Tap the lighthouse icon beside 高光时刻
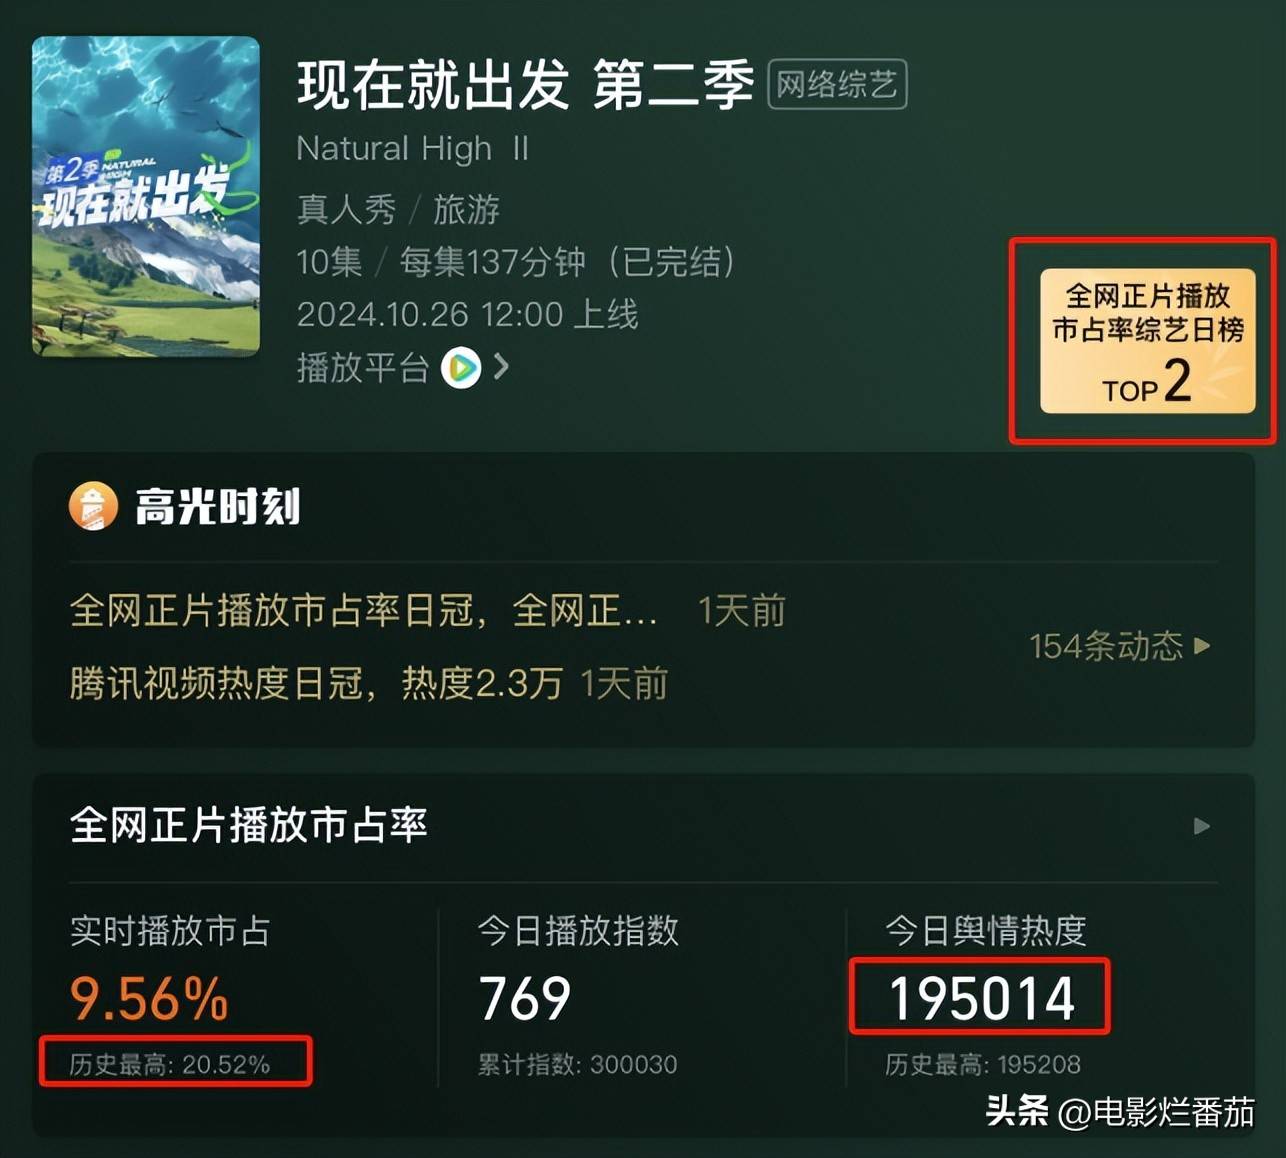The height and width of the screenshot is (1158, 1286). [x=93, y=506]
